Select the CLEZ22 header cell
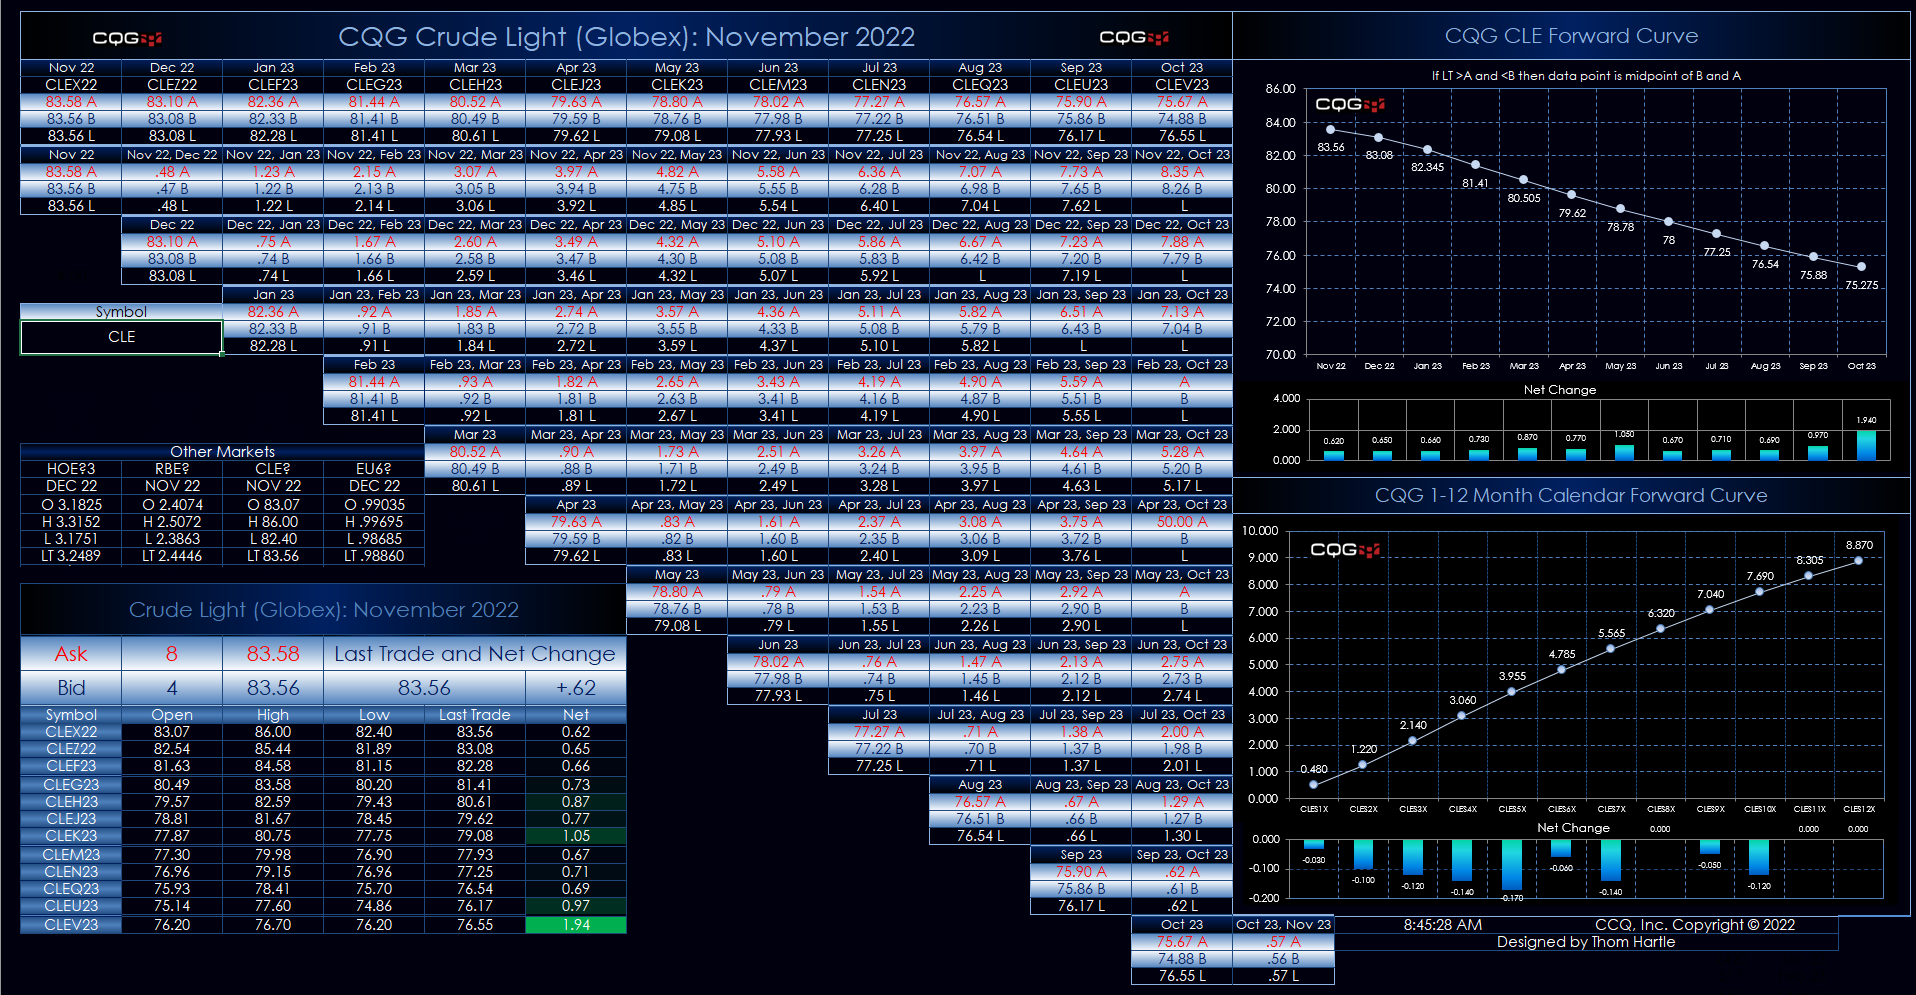This screenshot has width=1916, height=995. tap(172, 85)
